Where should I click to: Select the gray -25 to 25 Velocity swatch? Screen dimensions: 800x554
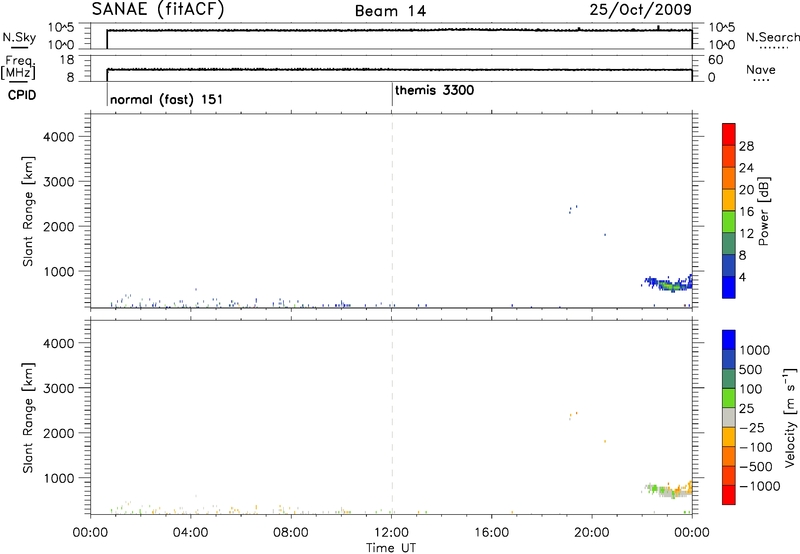(x=729, y=417)
